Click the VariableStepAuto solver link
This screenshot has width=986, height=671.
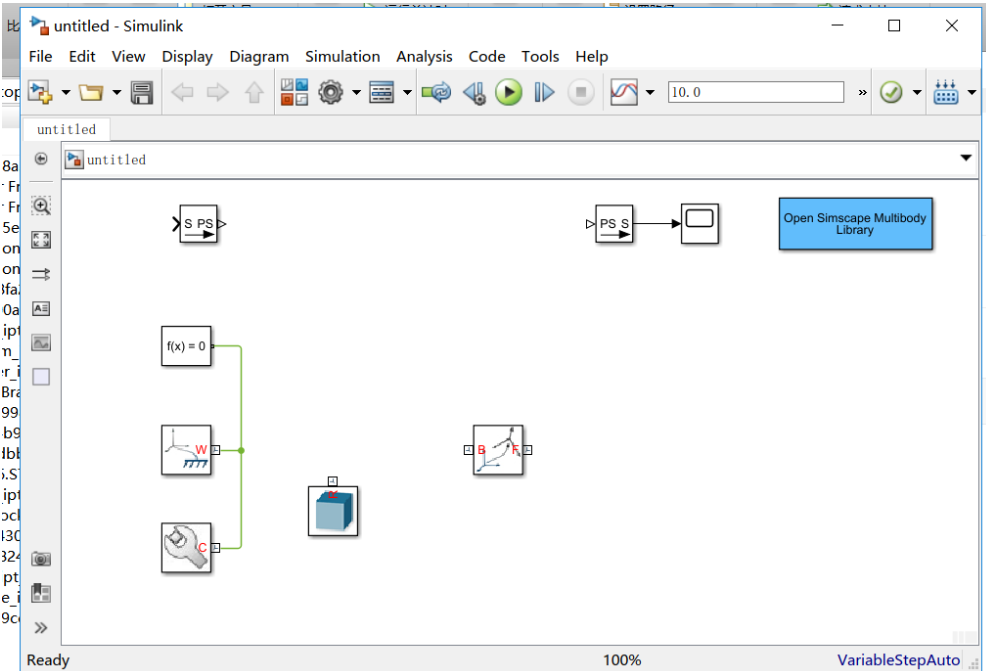click(899, 660)
